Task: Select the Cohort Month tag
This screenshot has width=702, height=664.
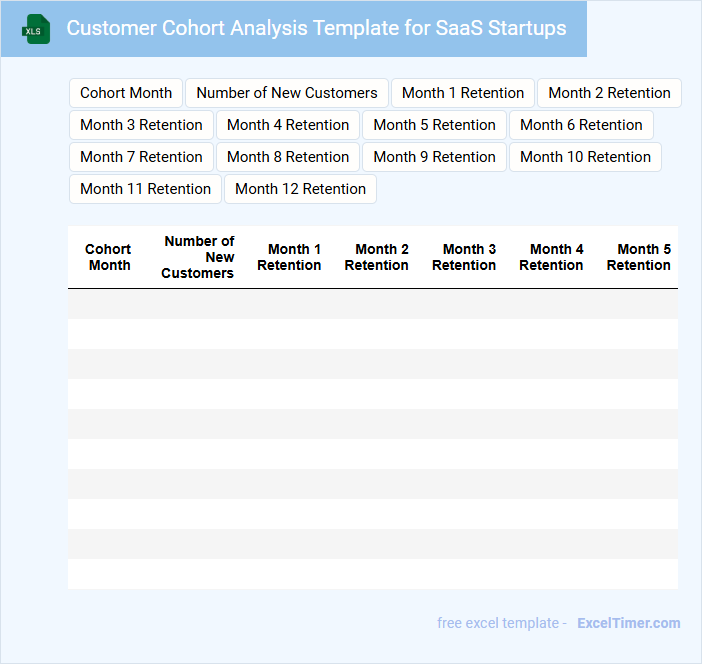Action: [126, 93]
